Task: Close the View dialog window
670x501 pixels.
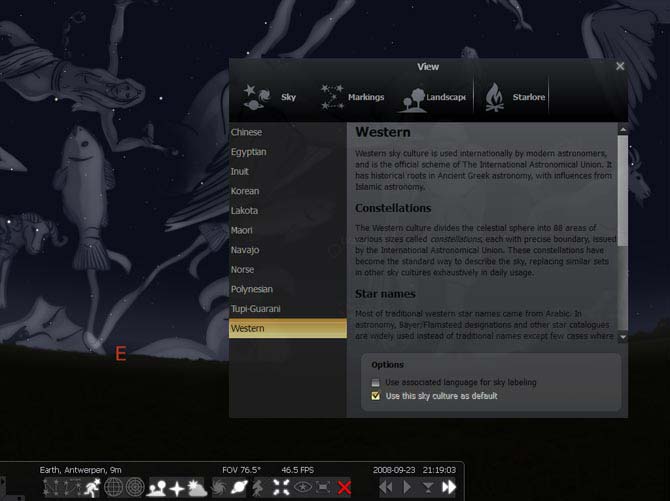Action: click(x=620, y=66)
